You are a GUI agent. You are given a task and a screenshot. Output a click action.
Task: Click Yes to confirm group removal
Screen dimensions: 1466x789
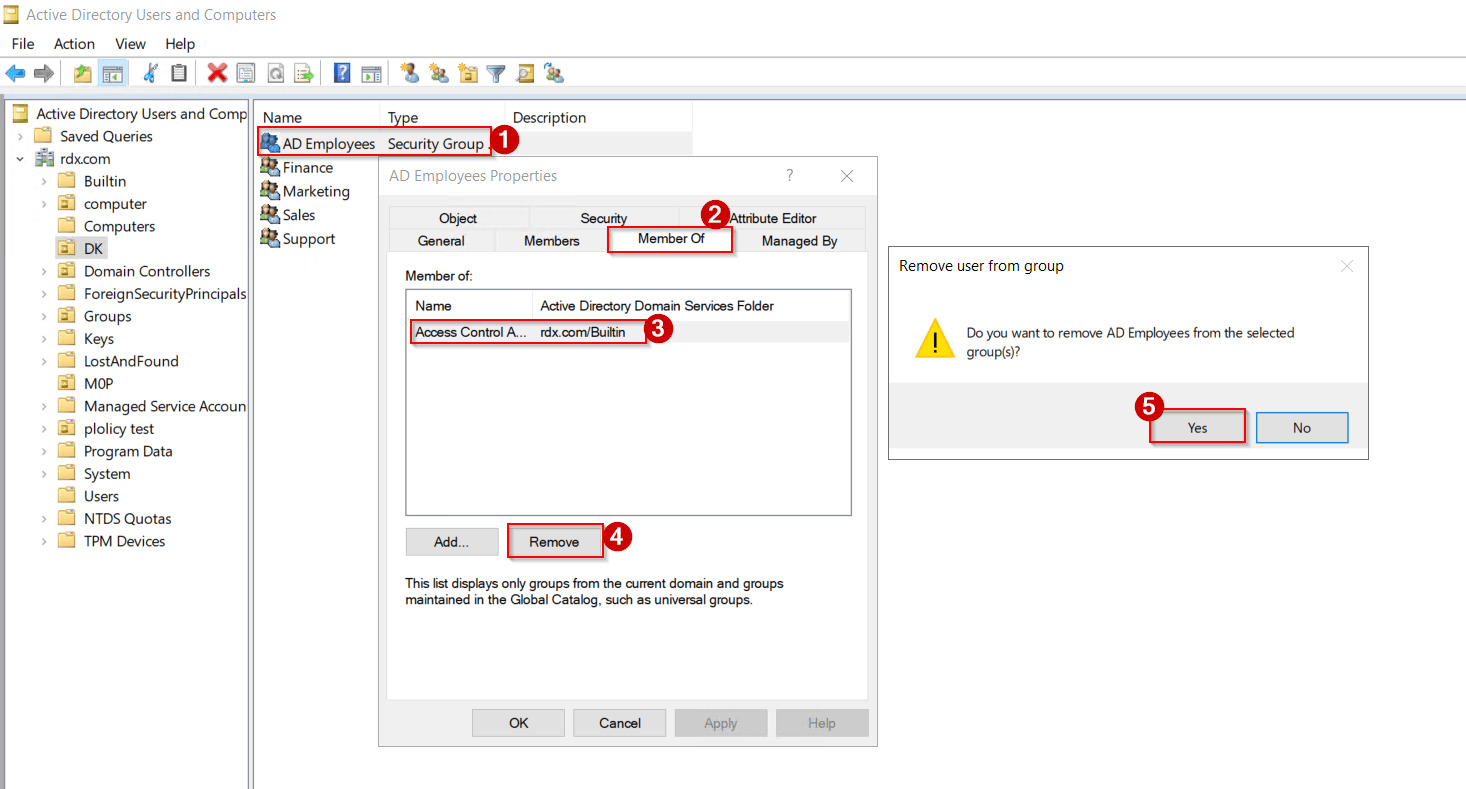[1196, 426]
